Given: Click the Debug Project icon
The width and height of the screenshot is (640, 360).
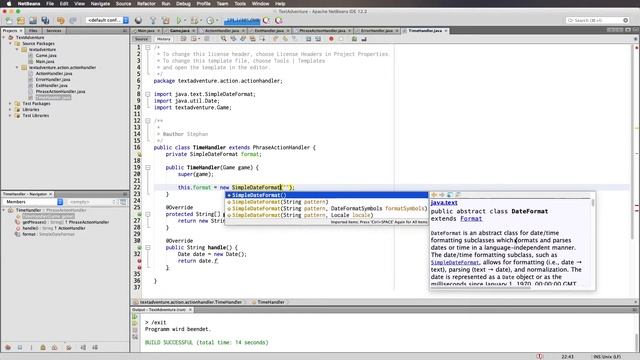Looking at the screenshot, I should point(194,20).
